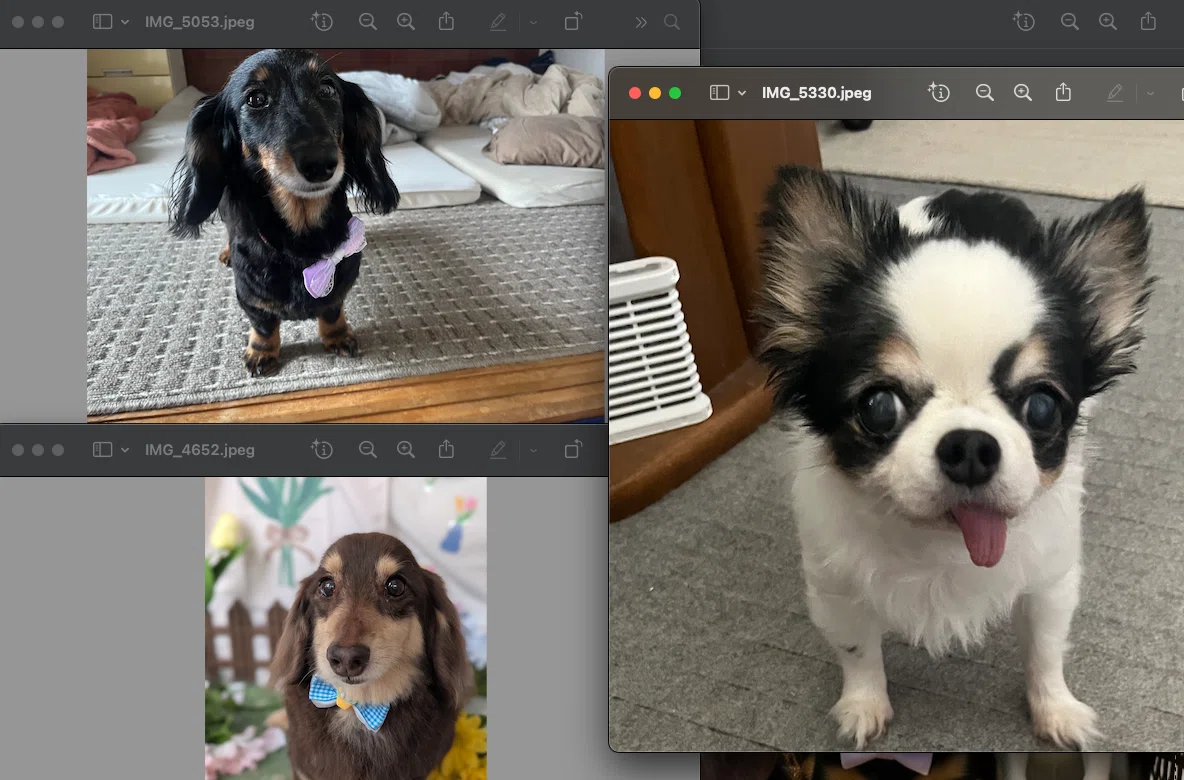Open sidebar view options dropdown in IMG_5053.jpeg

coord(125,23)
